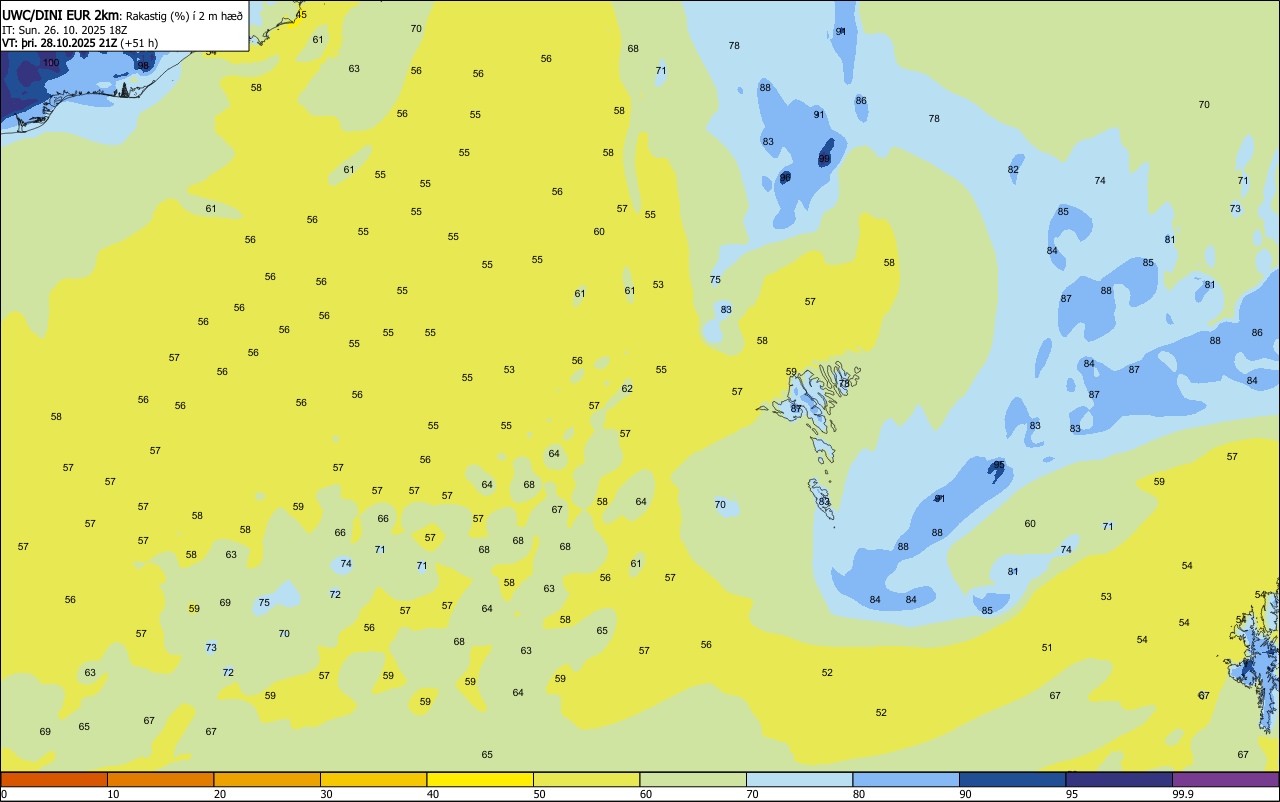Click the 80–90 medium blue legend swatch
Viewport: 1280px width, 802px height.
(x=906, y=779)
